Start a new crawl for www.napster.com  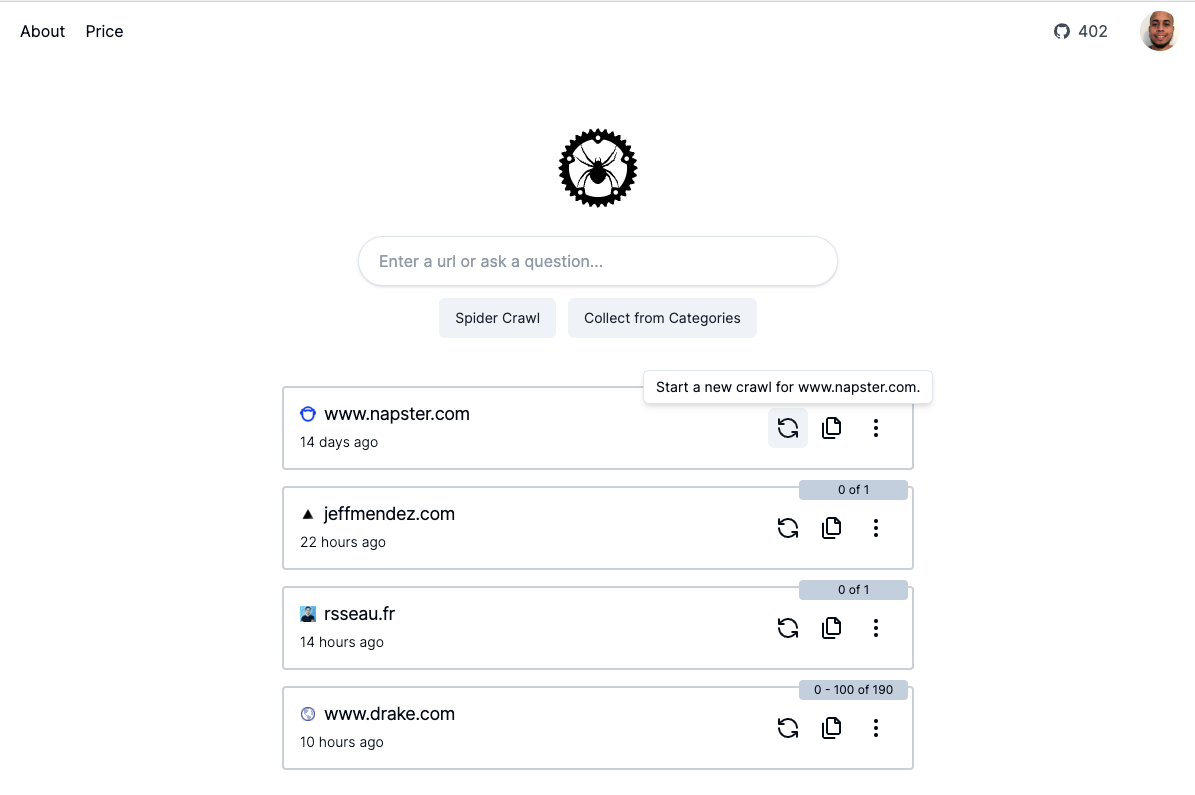788,428
